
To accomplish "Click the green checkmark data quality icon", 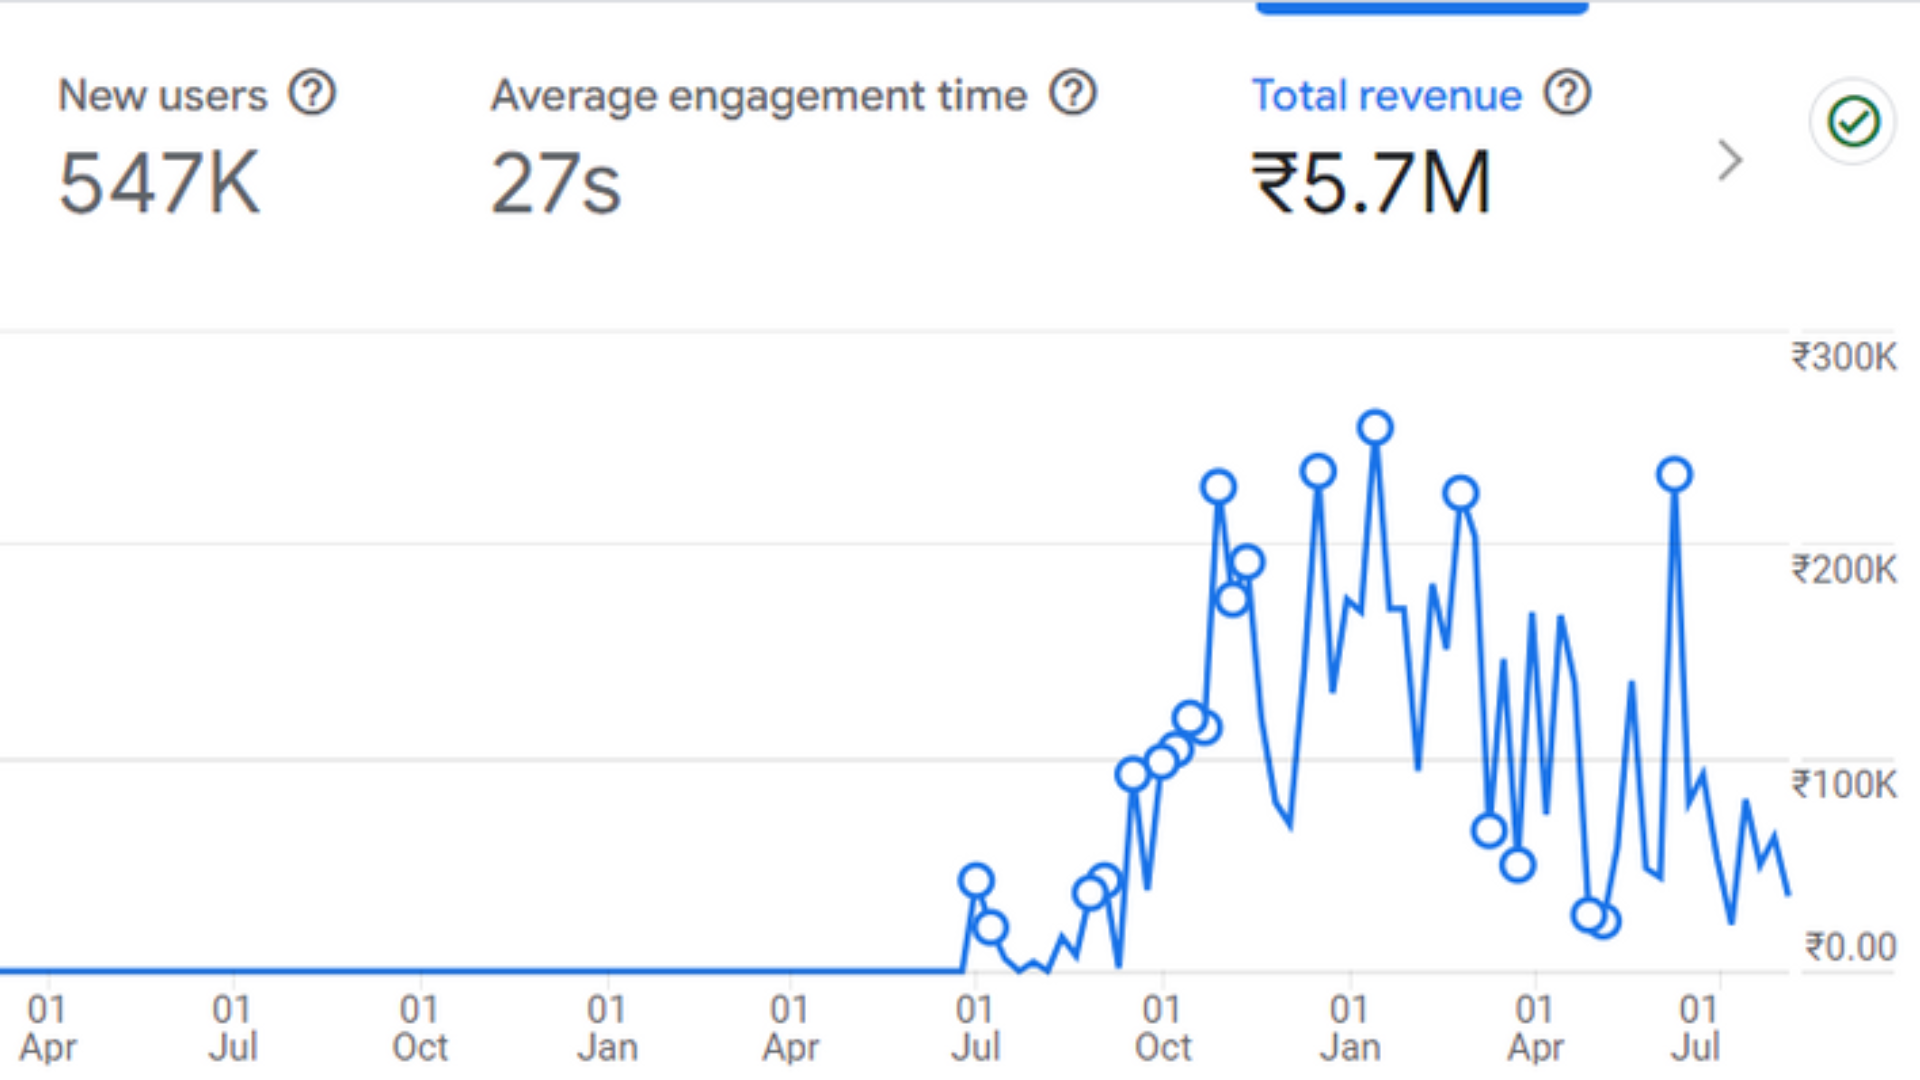I will click(1853, 122).
